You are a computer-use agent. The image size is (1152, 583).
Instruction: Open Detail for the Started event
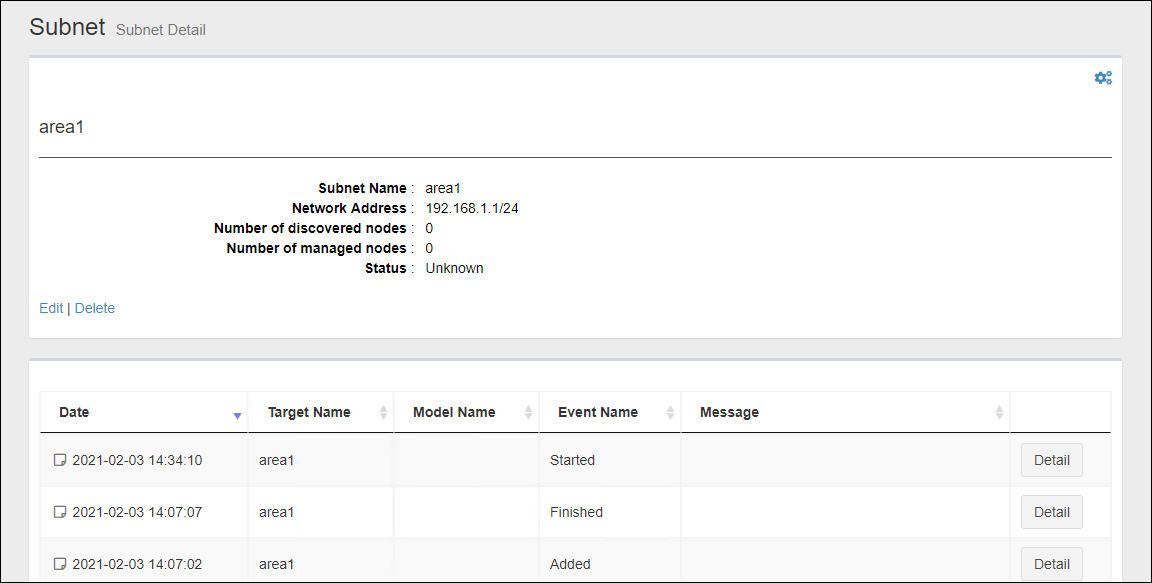[1051, 460]
